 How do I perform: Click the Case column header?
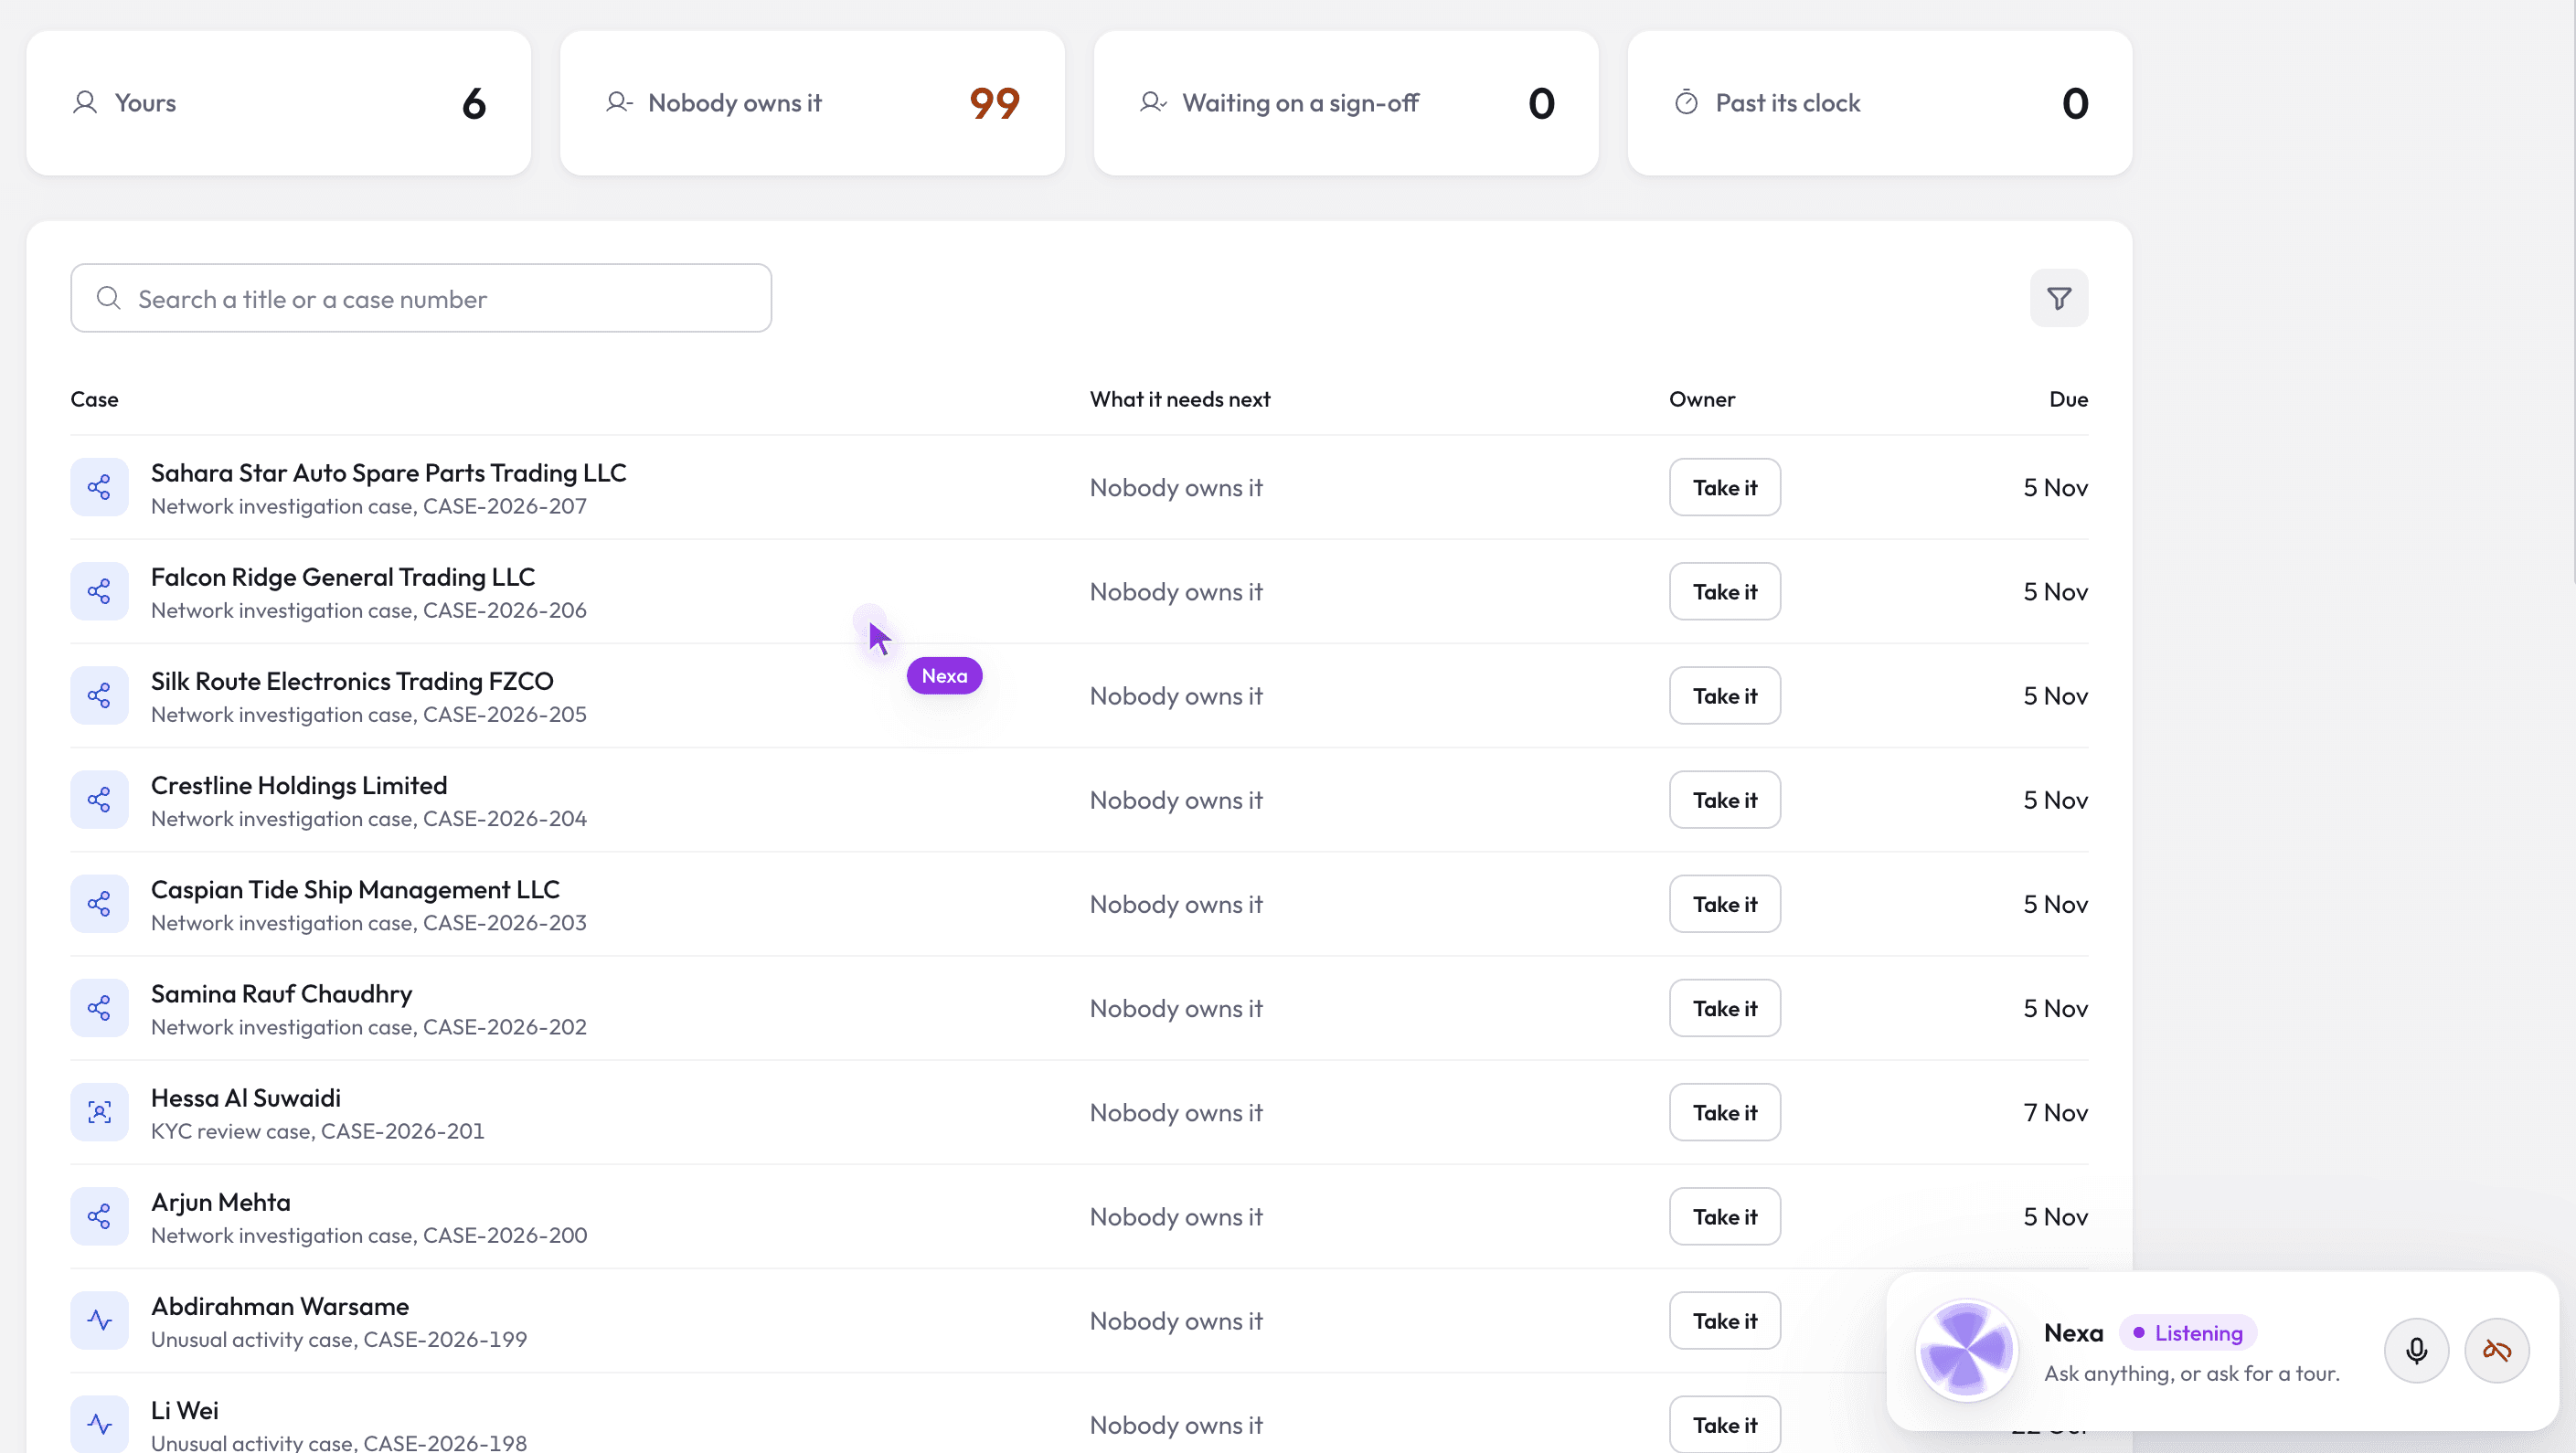tap(94, 399)
